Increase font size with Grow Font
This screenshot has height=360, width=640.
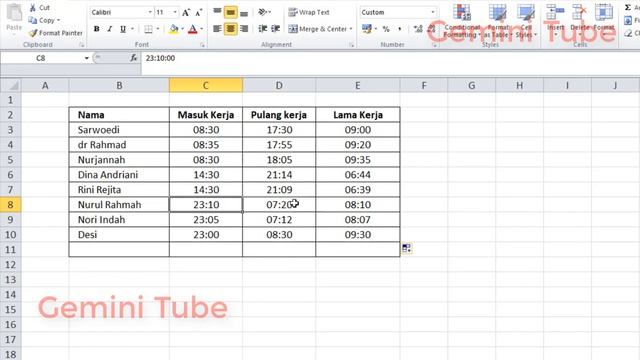point(186,13)
